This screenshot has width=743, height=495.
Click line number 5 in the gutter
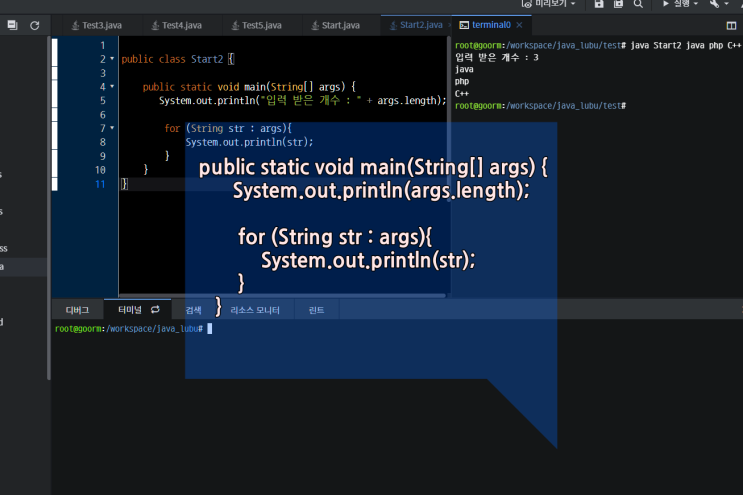pos(103,100)
